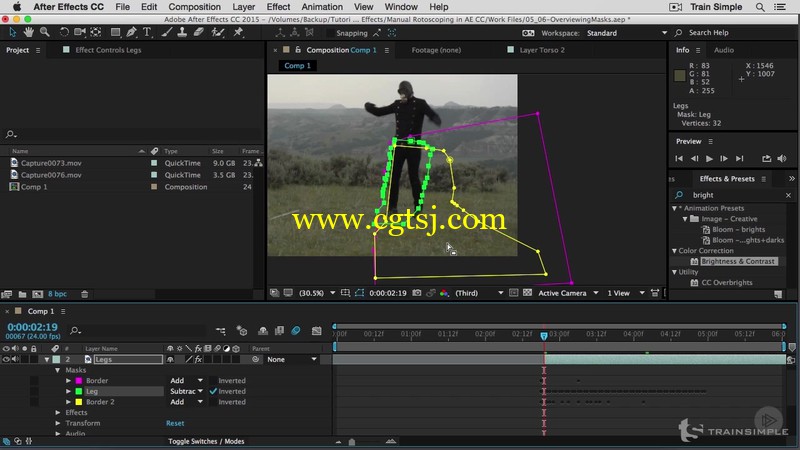The image size is (800, 450).
Task: Open the Composition menu
Action: point(194,7)
